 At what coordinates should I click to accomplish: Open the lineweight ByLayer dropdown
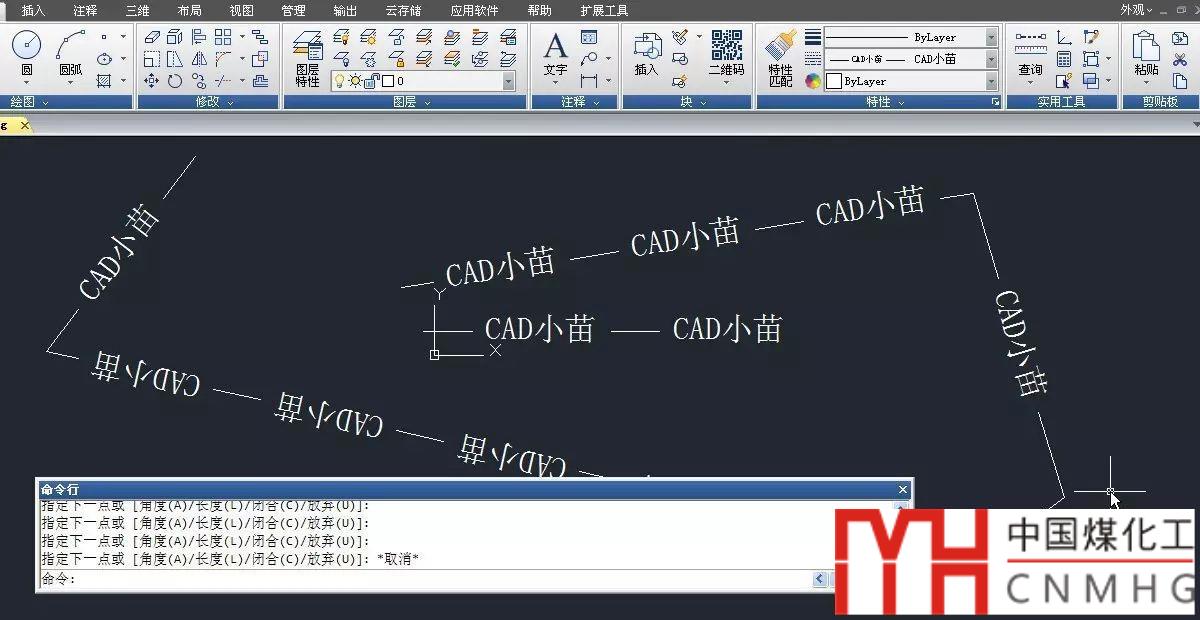(991, 37)
